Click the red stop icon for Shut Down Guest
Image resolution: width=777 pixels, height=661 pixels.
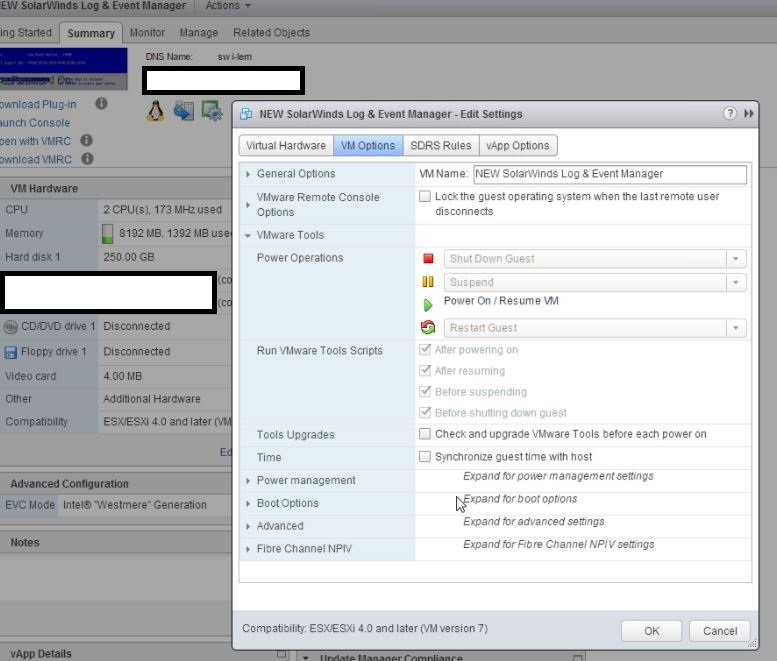(x=428, y=259)
